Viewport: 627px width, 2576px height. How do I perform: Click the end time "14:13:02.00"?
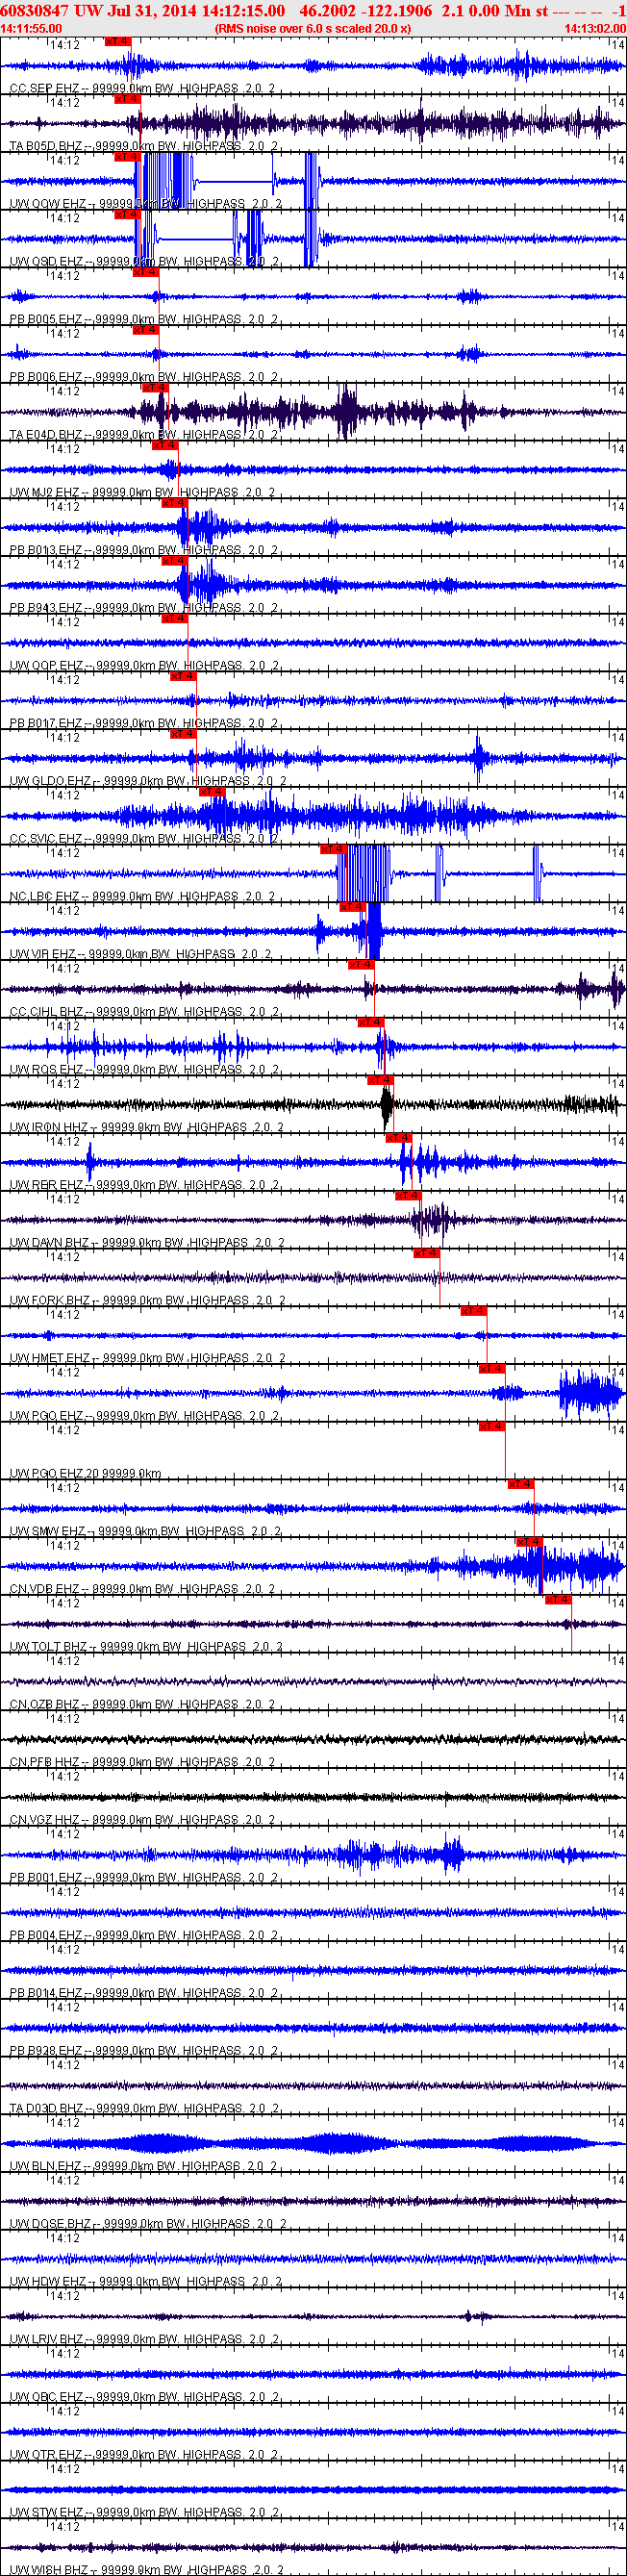coord(595,29)
